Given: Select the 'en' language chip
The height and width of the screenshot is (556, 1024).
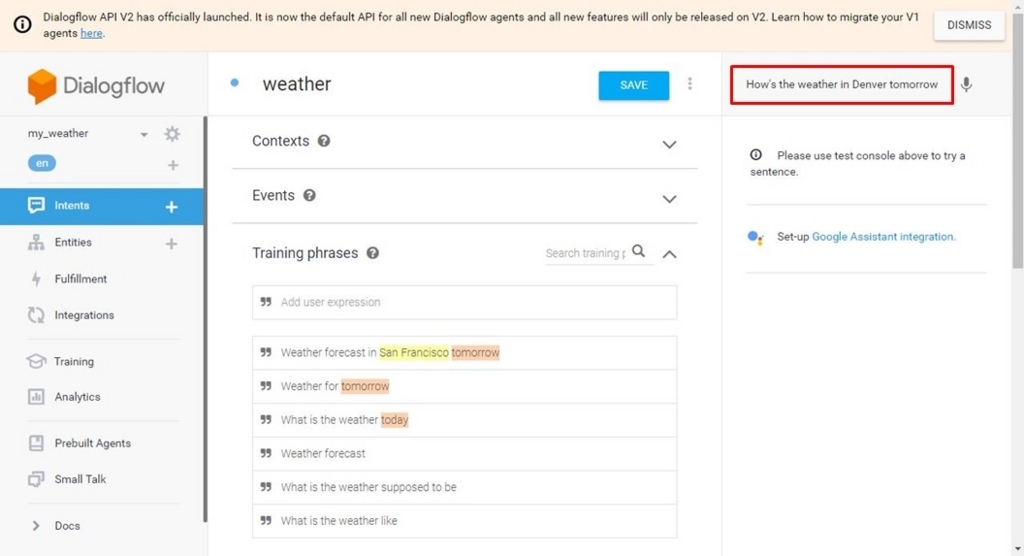Looking at the screenshot, I should (42, 163).
